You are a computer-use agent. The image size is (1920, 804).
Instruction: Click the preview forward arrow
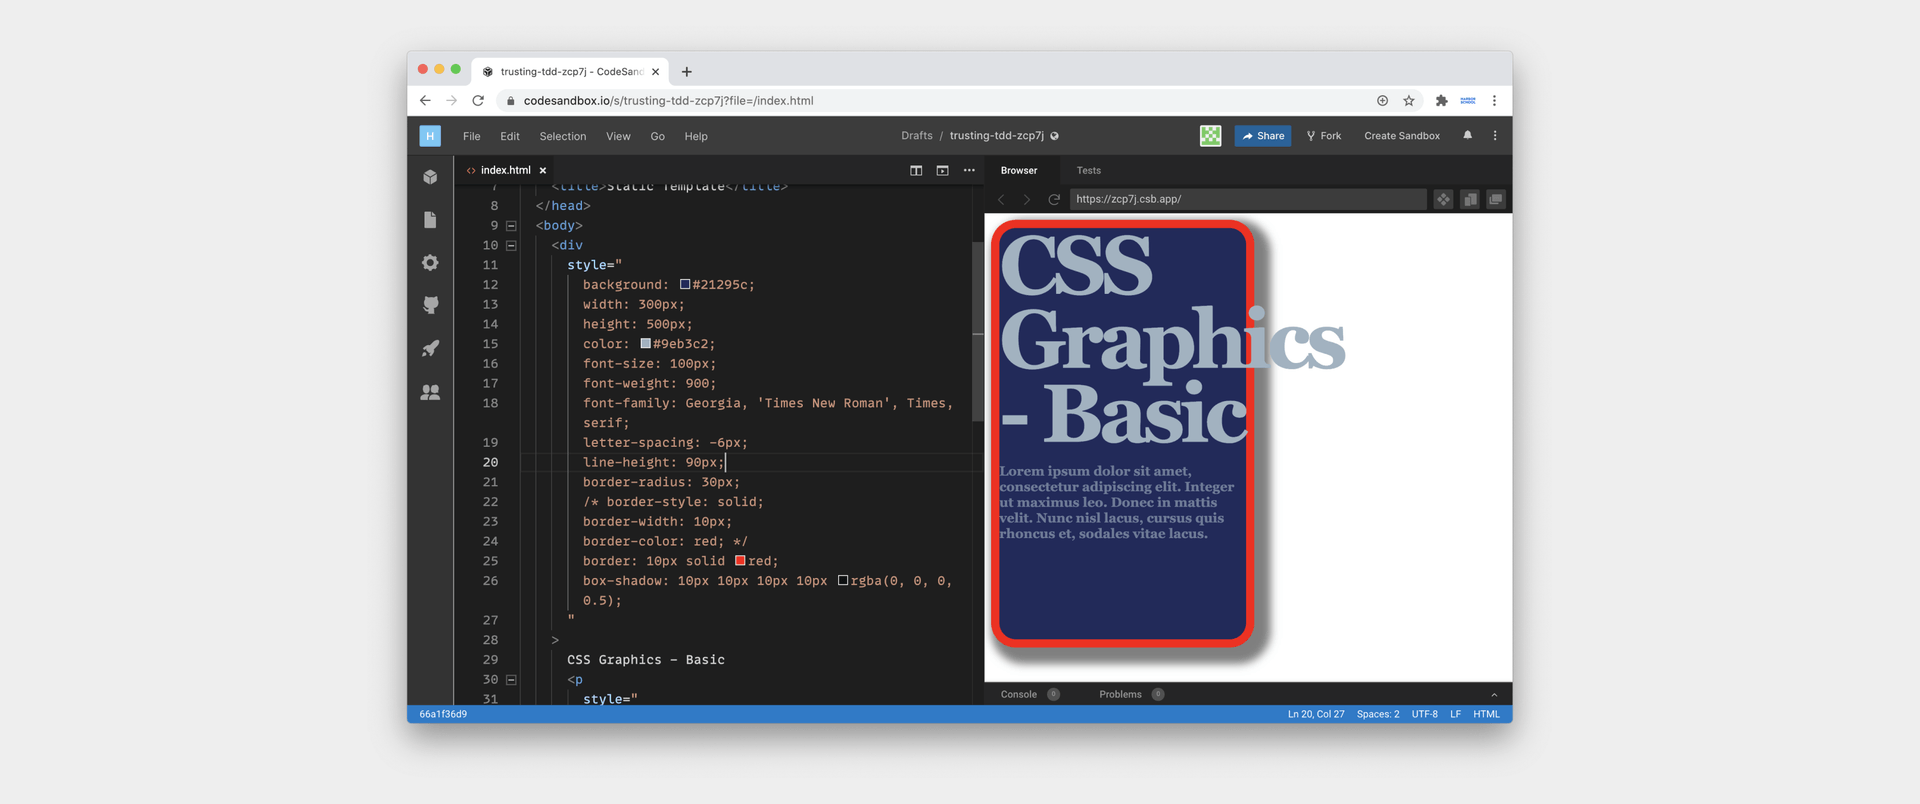1026,199
